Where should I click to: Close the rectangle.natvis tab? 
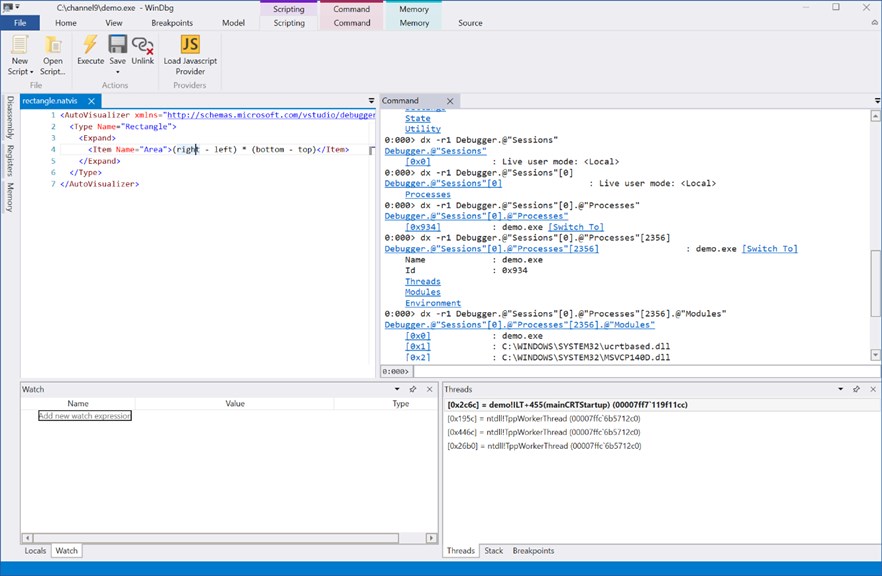point(91,101)
